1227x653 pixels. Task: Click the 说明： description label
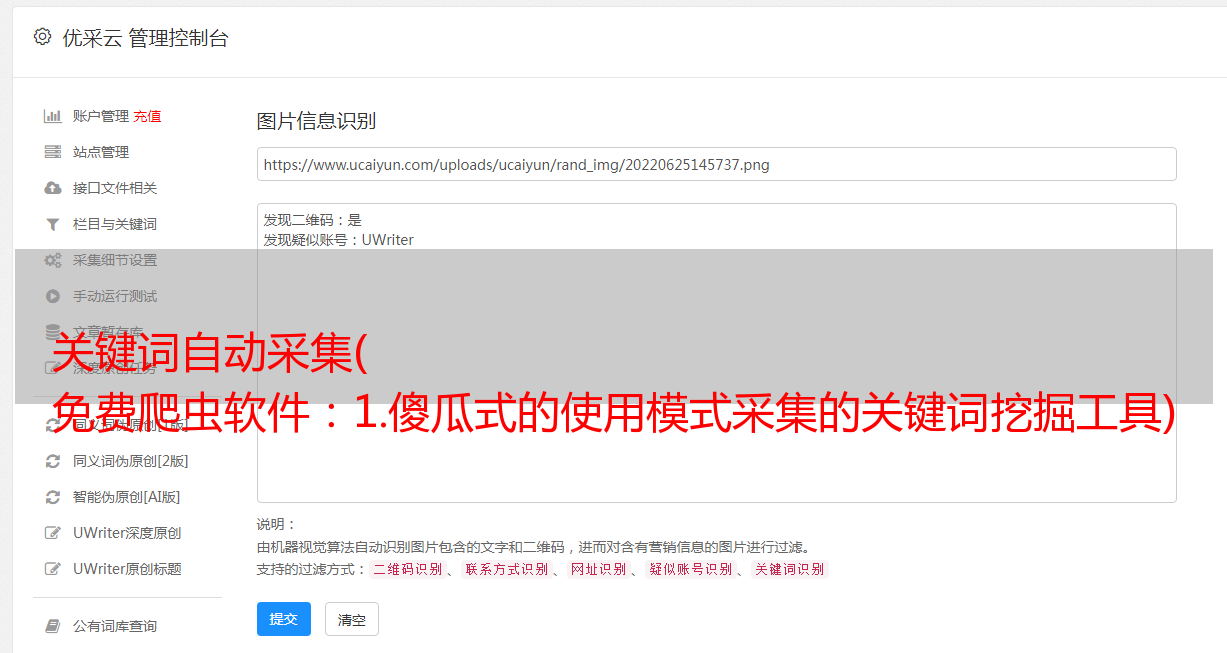[277, 524]
